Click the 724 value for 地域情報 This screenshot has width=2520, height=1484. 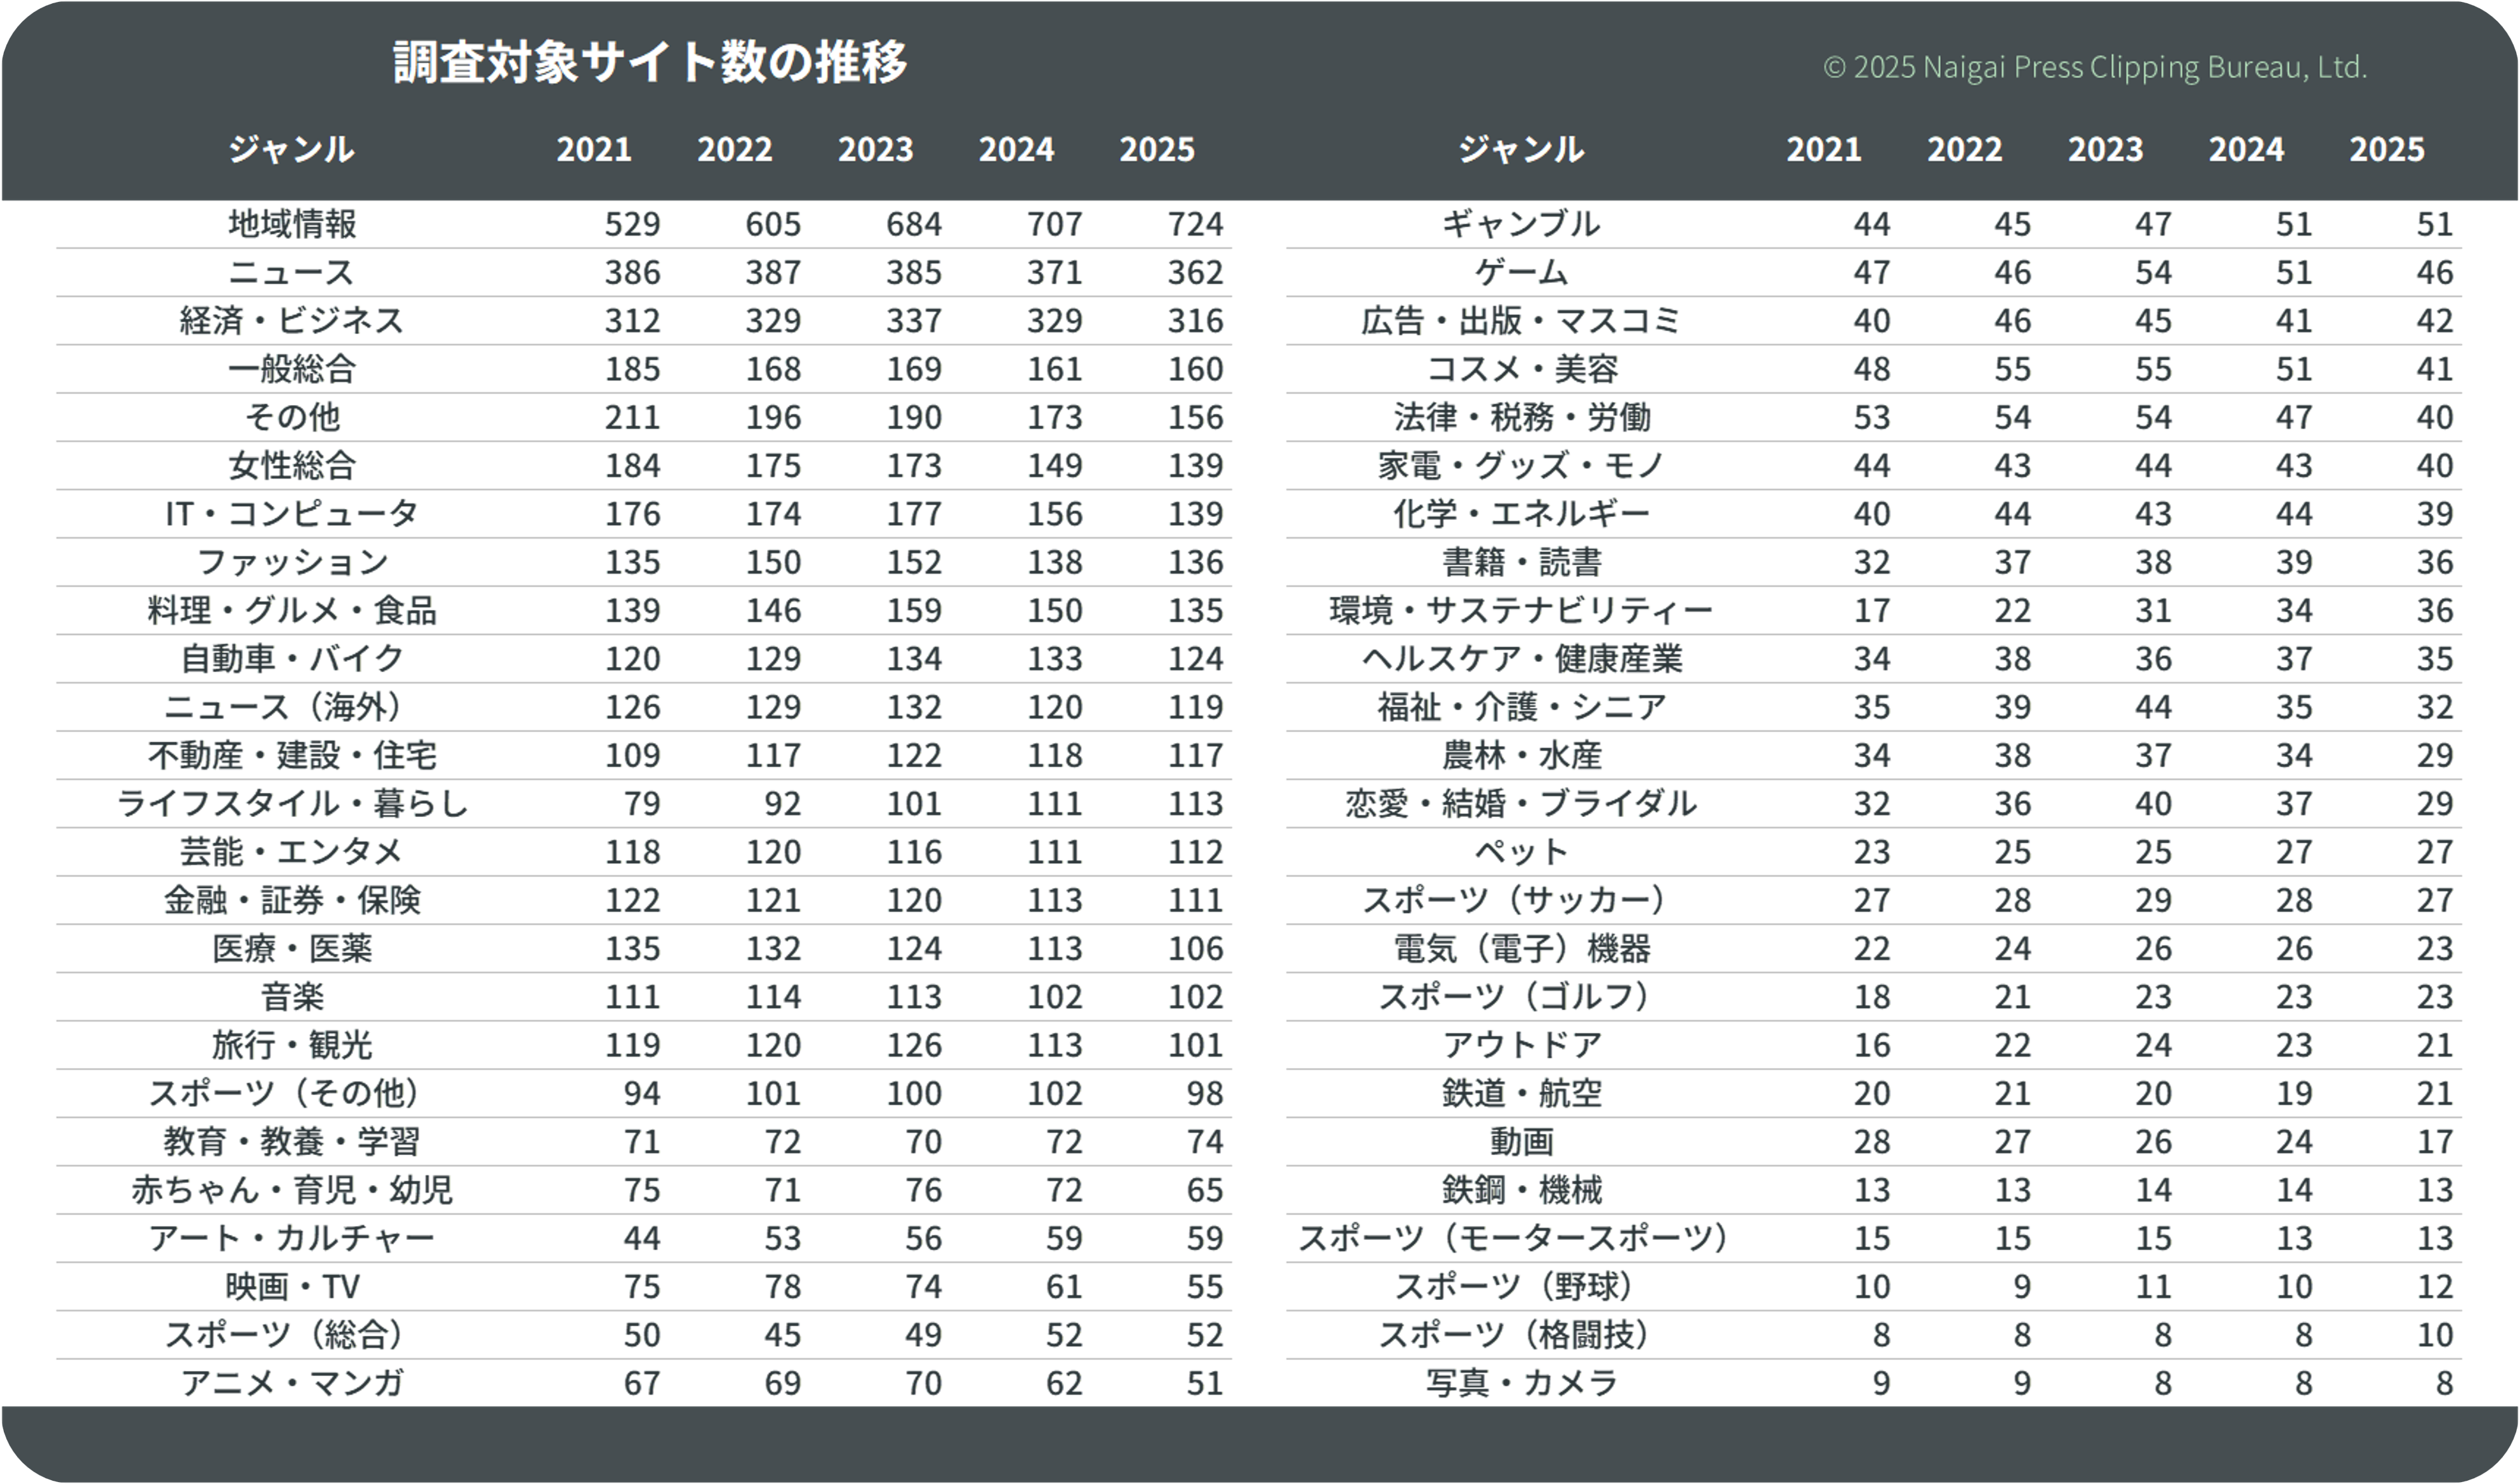pyautogui.click(x=1195, y=223)
